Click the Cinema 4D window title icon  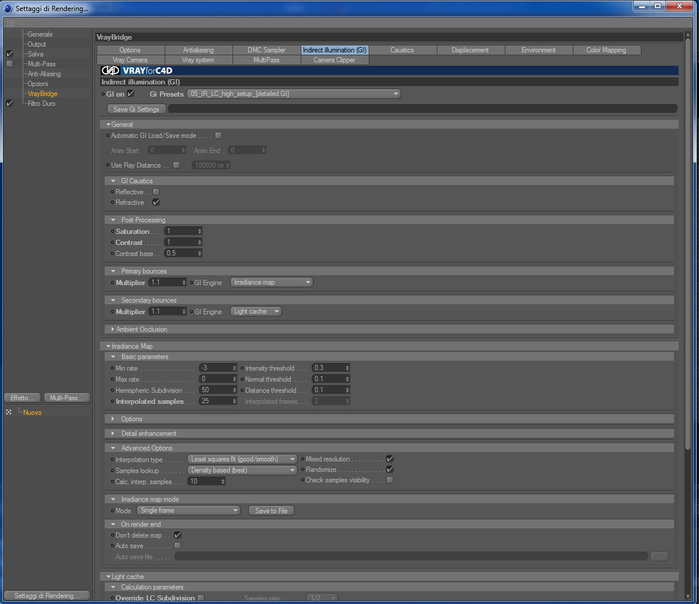[8, 8]
